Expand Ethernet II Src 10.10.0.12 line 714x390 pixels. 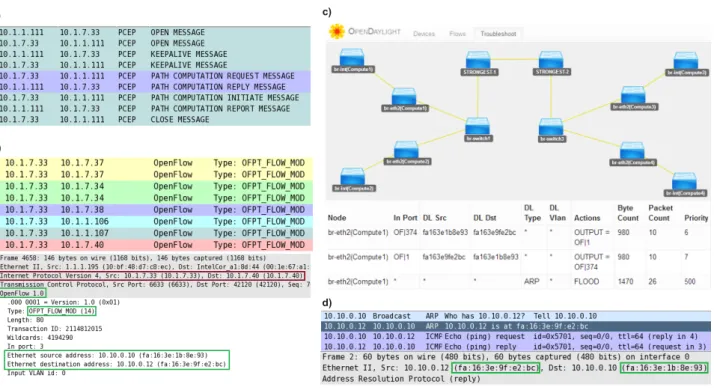(x=516, y=368)
